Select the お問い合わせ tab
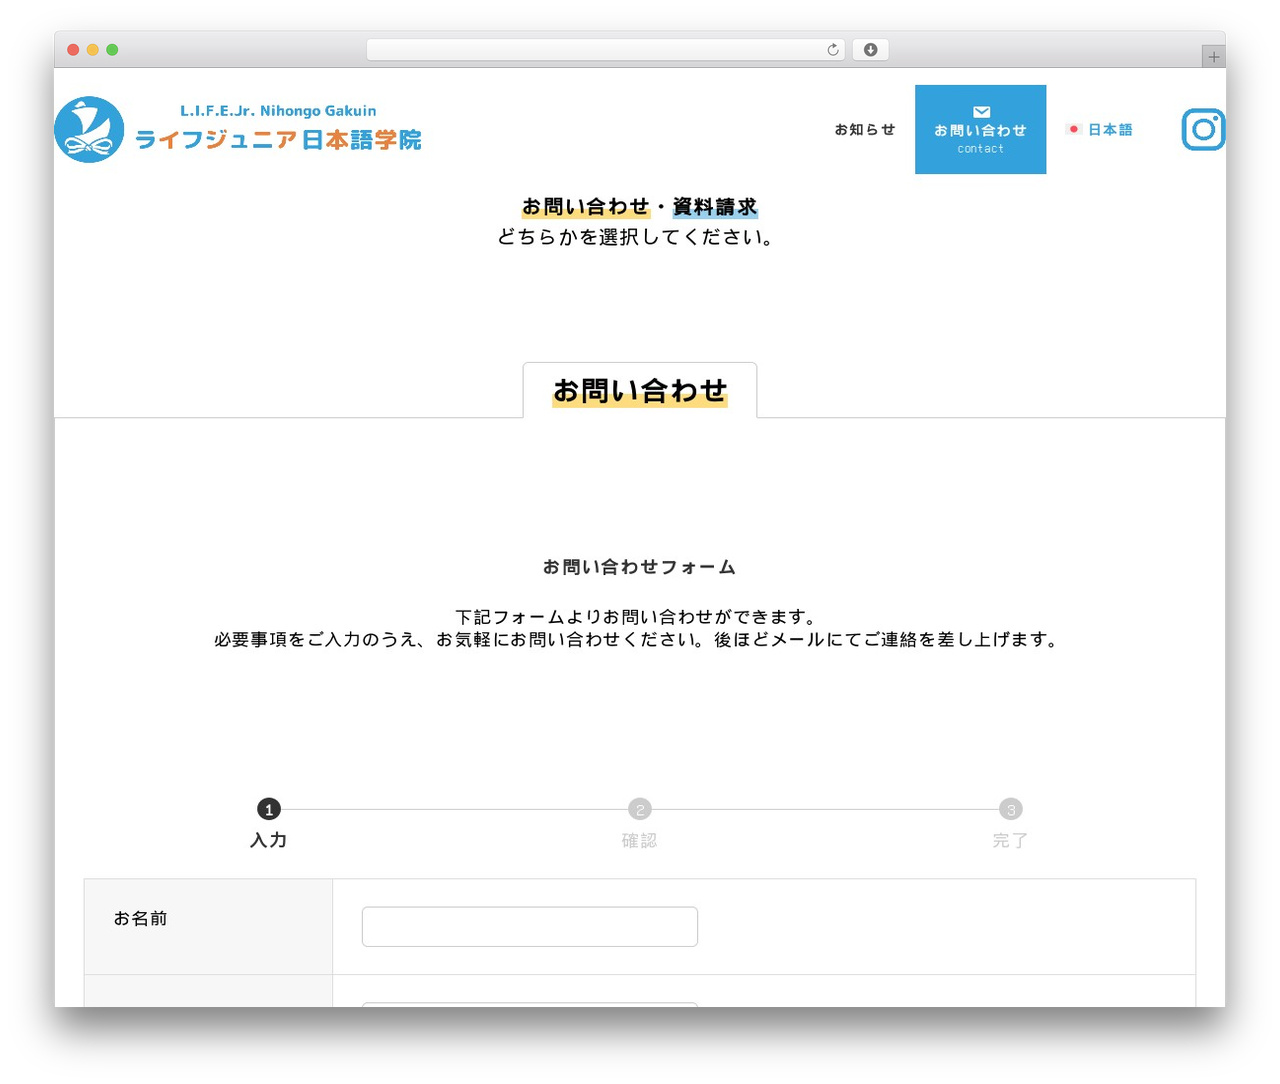The height and width of the screenshot is (1084, 1280). click(640, 390)
